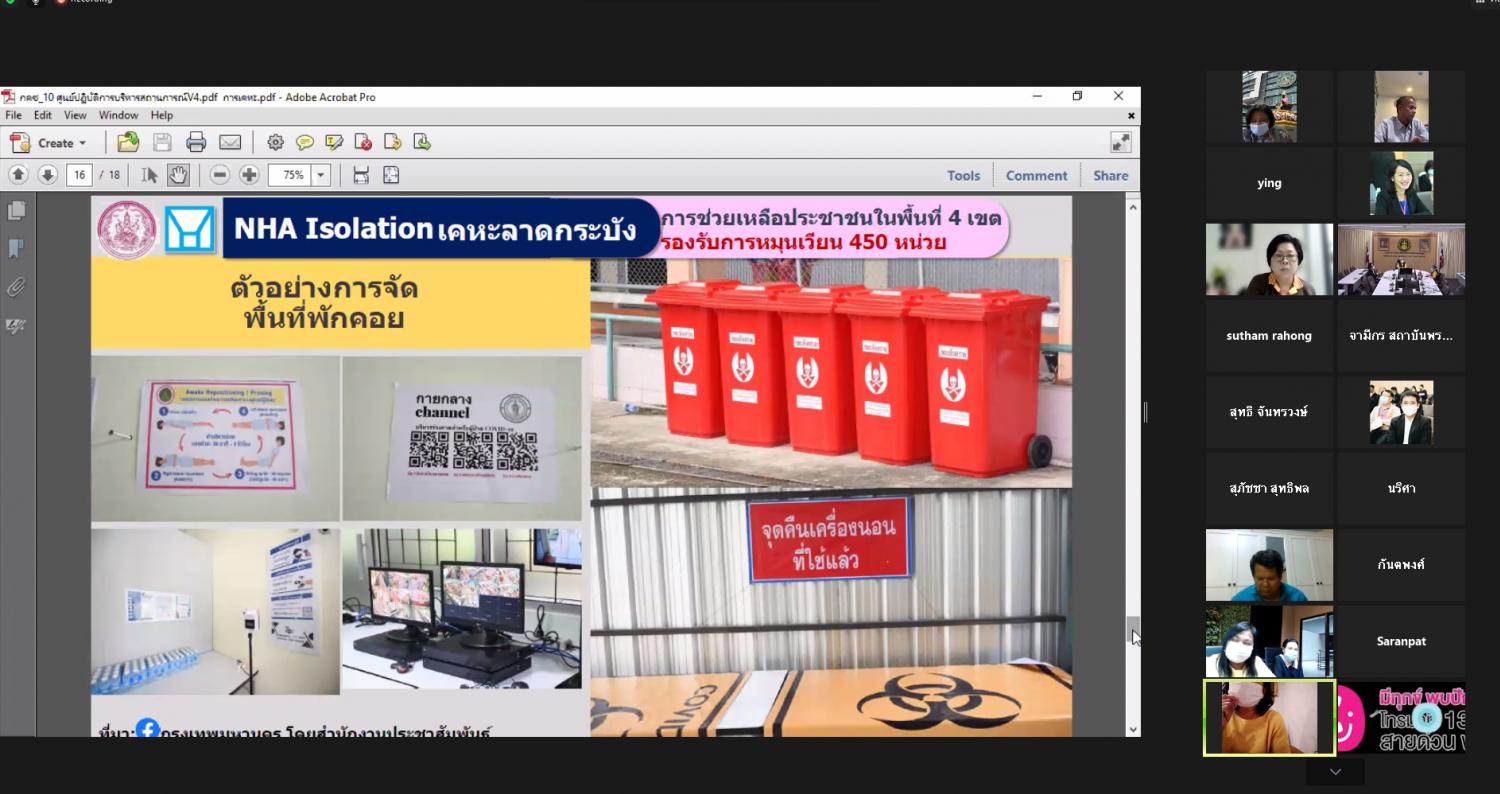Viewport: 1500px width, 794px height.
Task: Click the vertical scrollbar thumb
Action: [x=1133, y=631]
